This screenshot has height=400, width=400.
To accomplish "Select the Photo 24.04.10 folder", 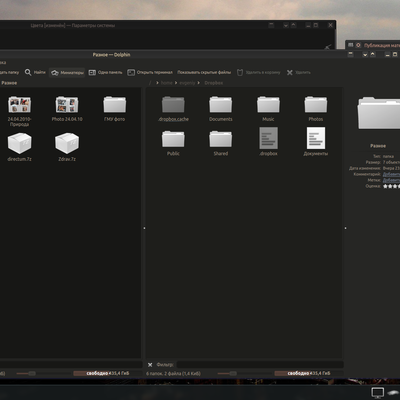I will point(67,109).
